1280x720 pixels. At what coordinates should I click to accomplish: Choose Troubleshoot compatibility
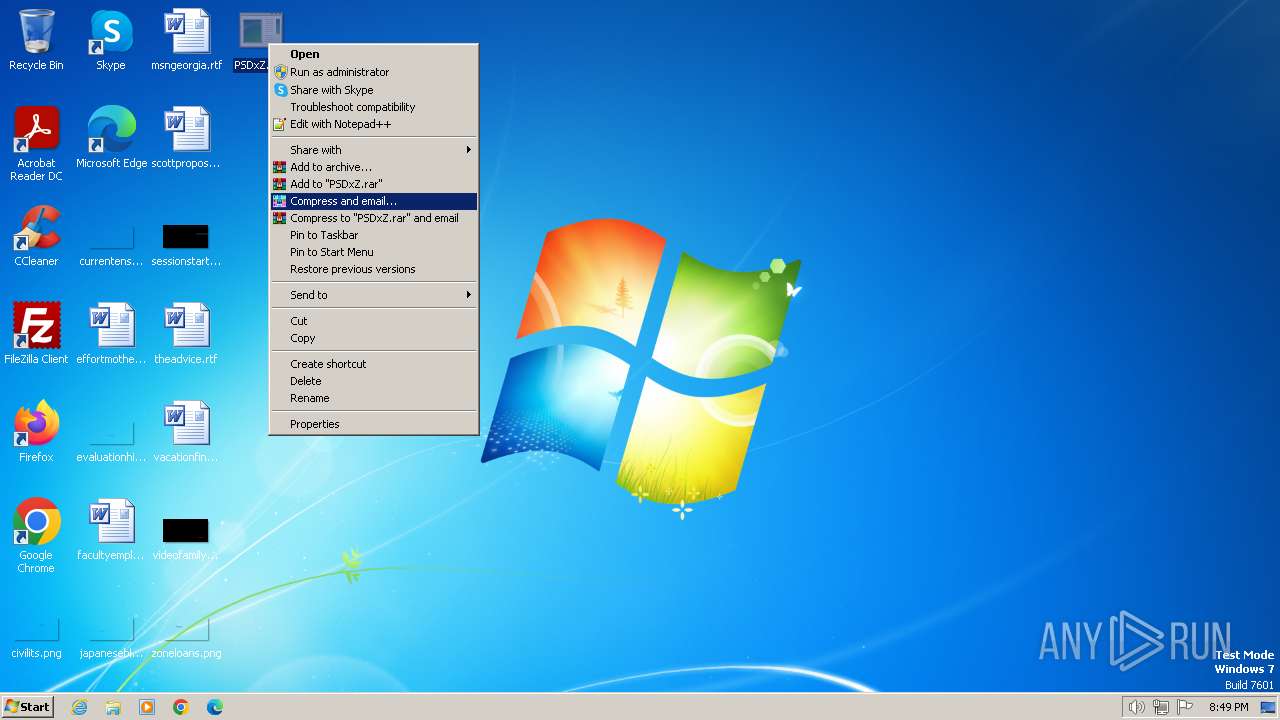tap(374, 107)
